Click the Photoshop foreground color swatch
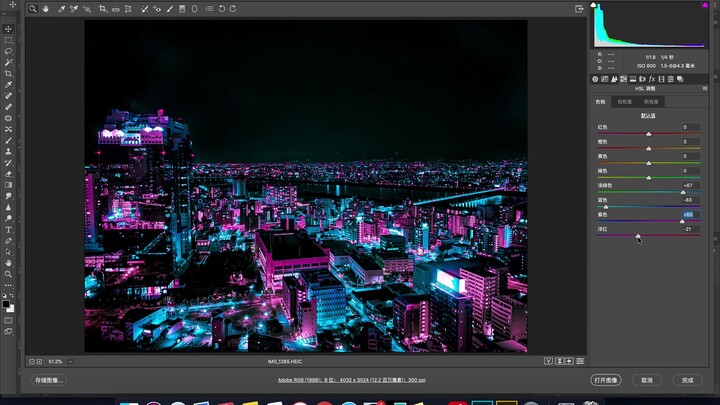The width and height of the screenshot is (720, 405). pyautogui.click(x=6, y=304)
